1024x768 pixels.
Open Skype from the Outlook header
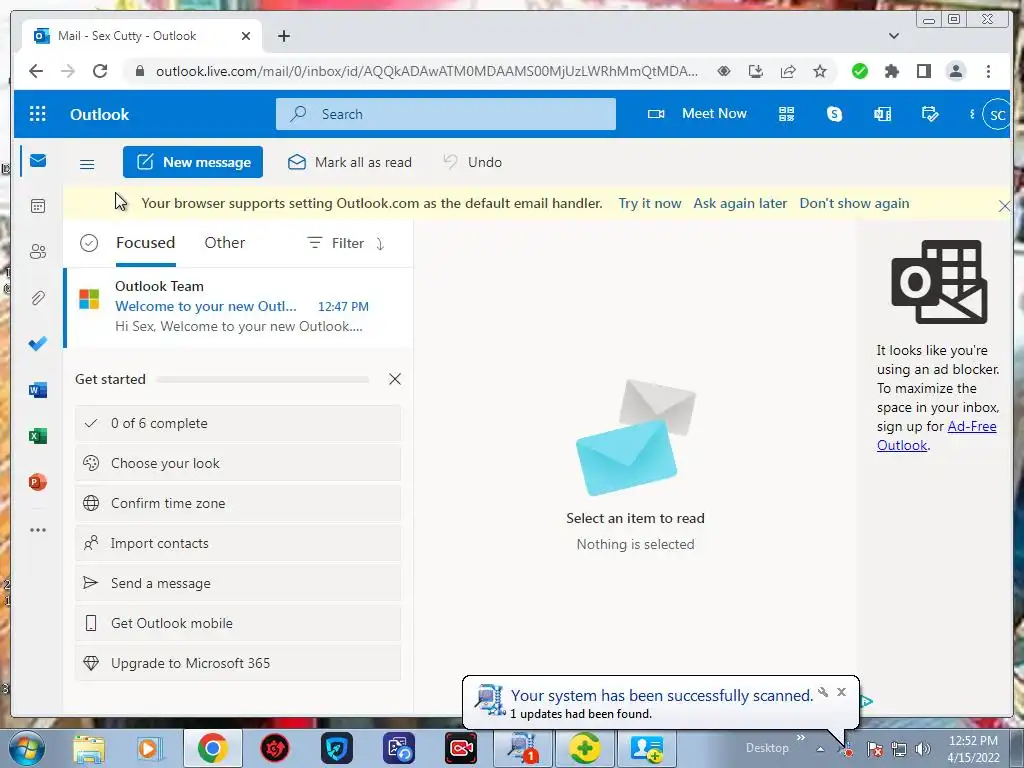click(834, 114)
